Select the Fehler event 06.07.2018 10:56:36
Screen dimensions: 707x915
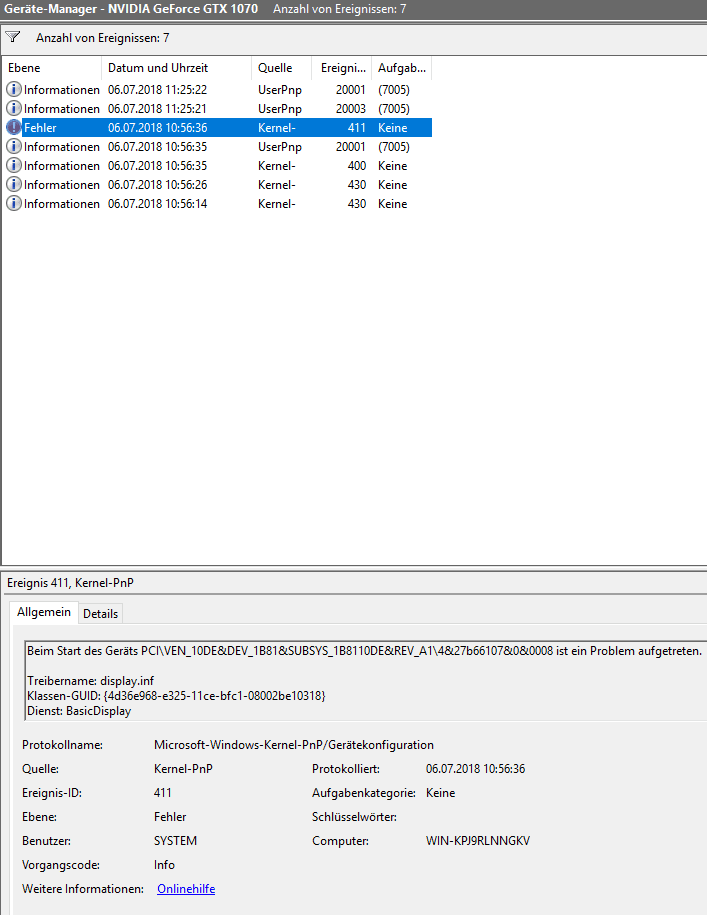click(x=218, y=127)
